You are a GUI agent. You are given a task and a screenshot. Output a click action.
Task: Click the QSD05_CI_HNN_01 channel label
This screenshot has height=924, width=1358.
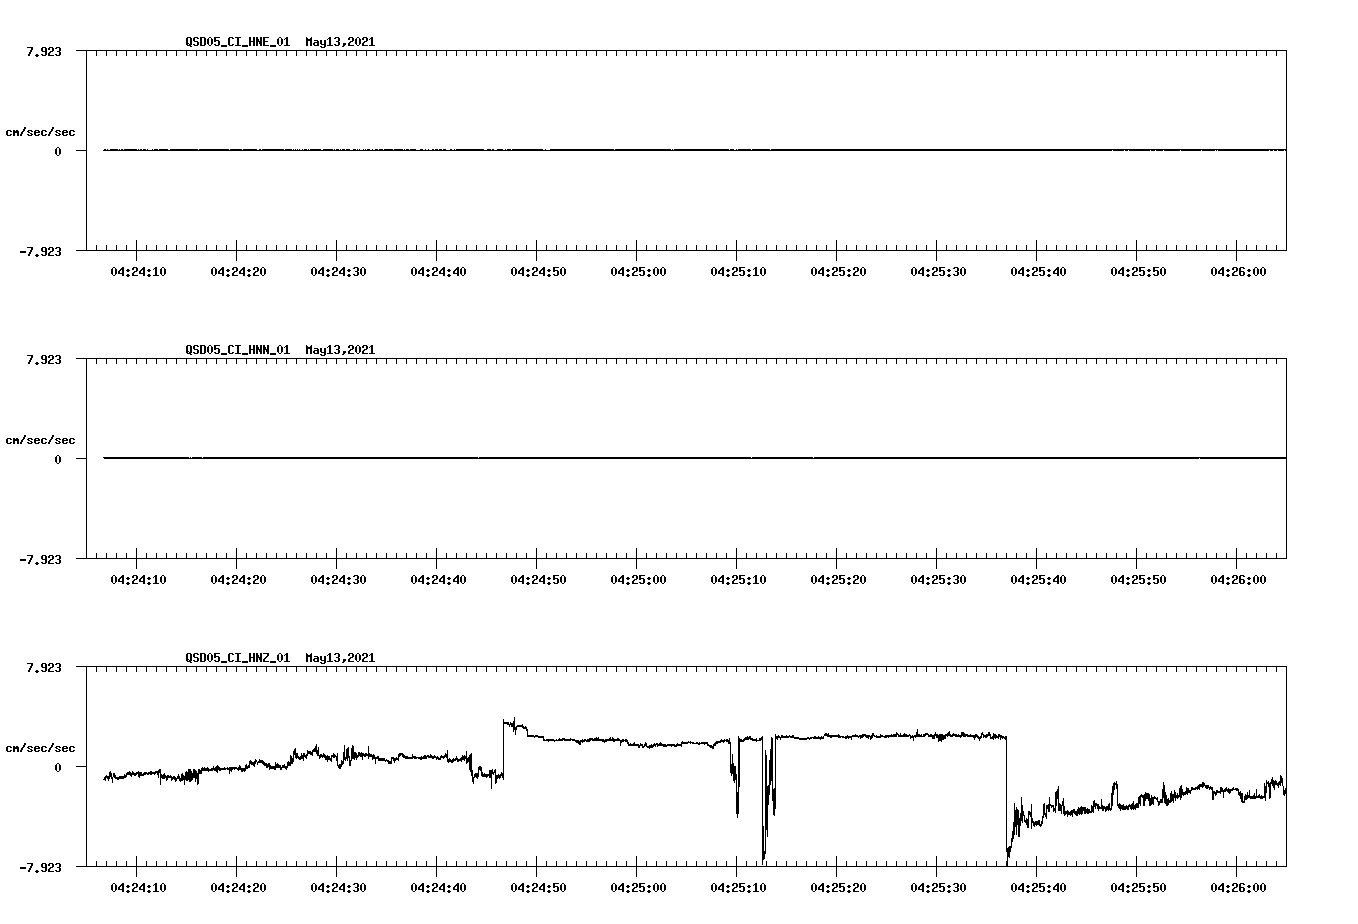pyautogui.click(x=235, y=350)
